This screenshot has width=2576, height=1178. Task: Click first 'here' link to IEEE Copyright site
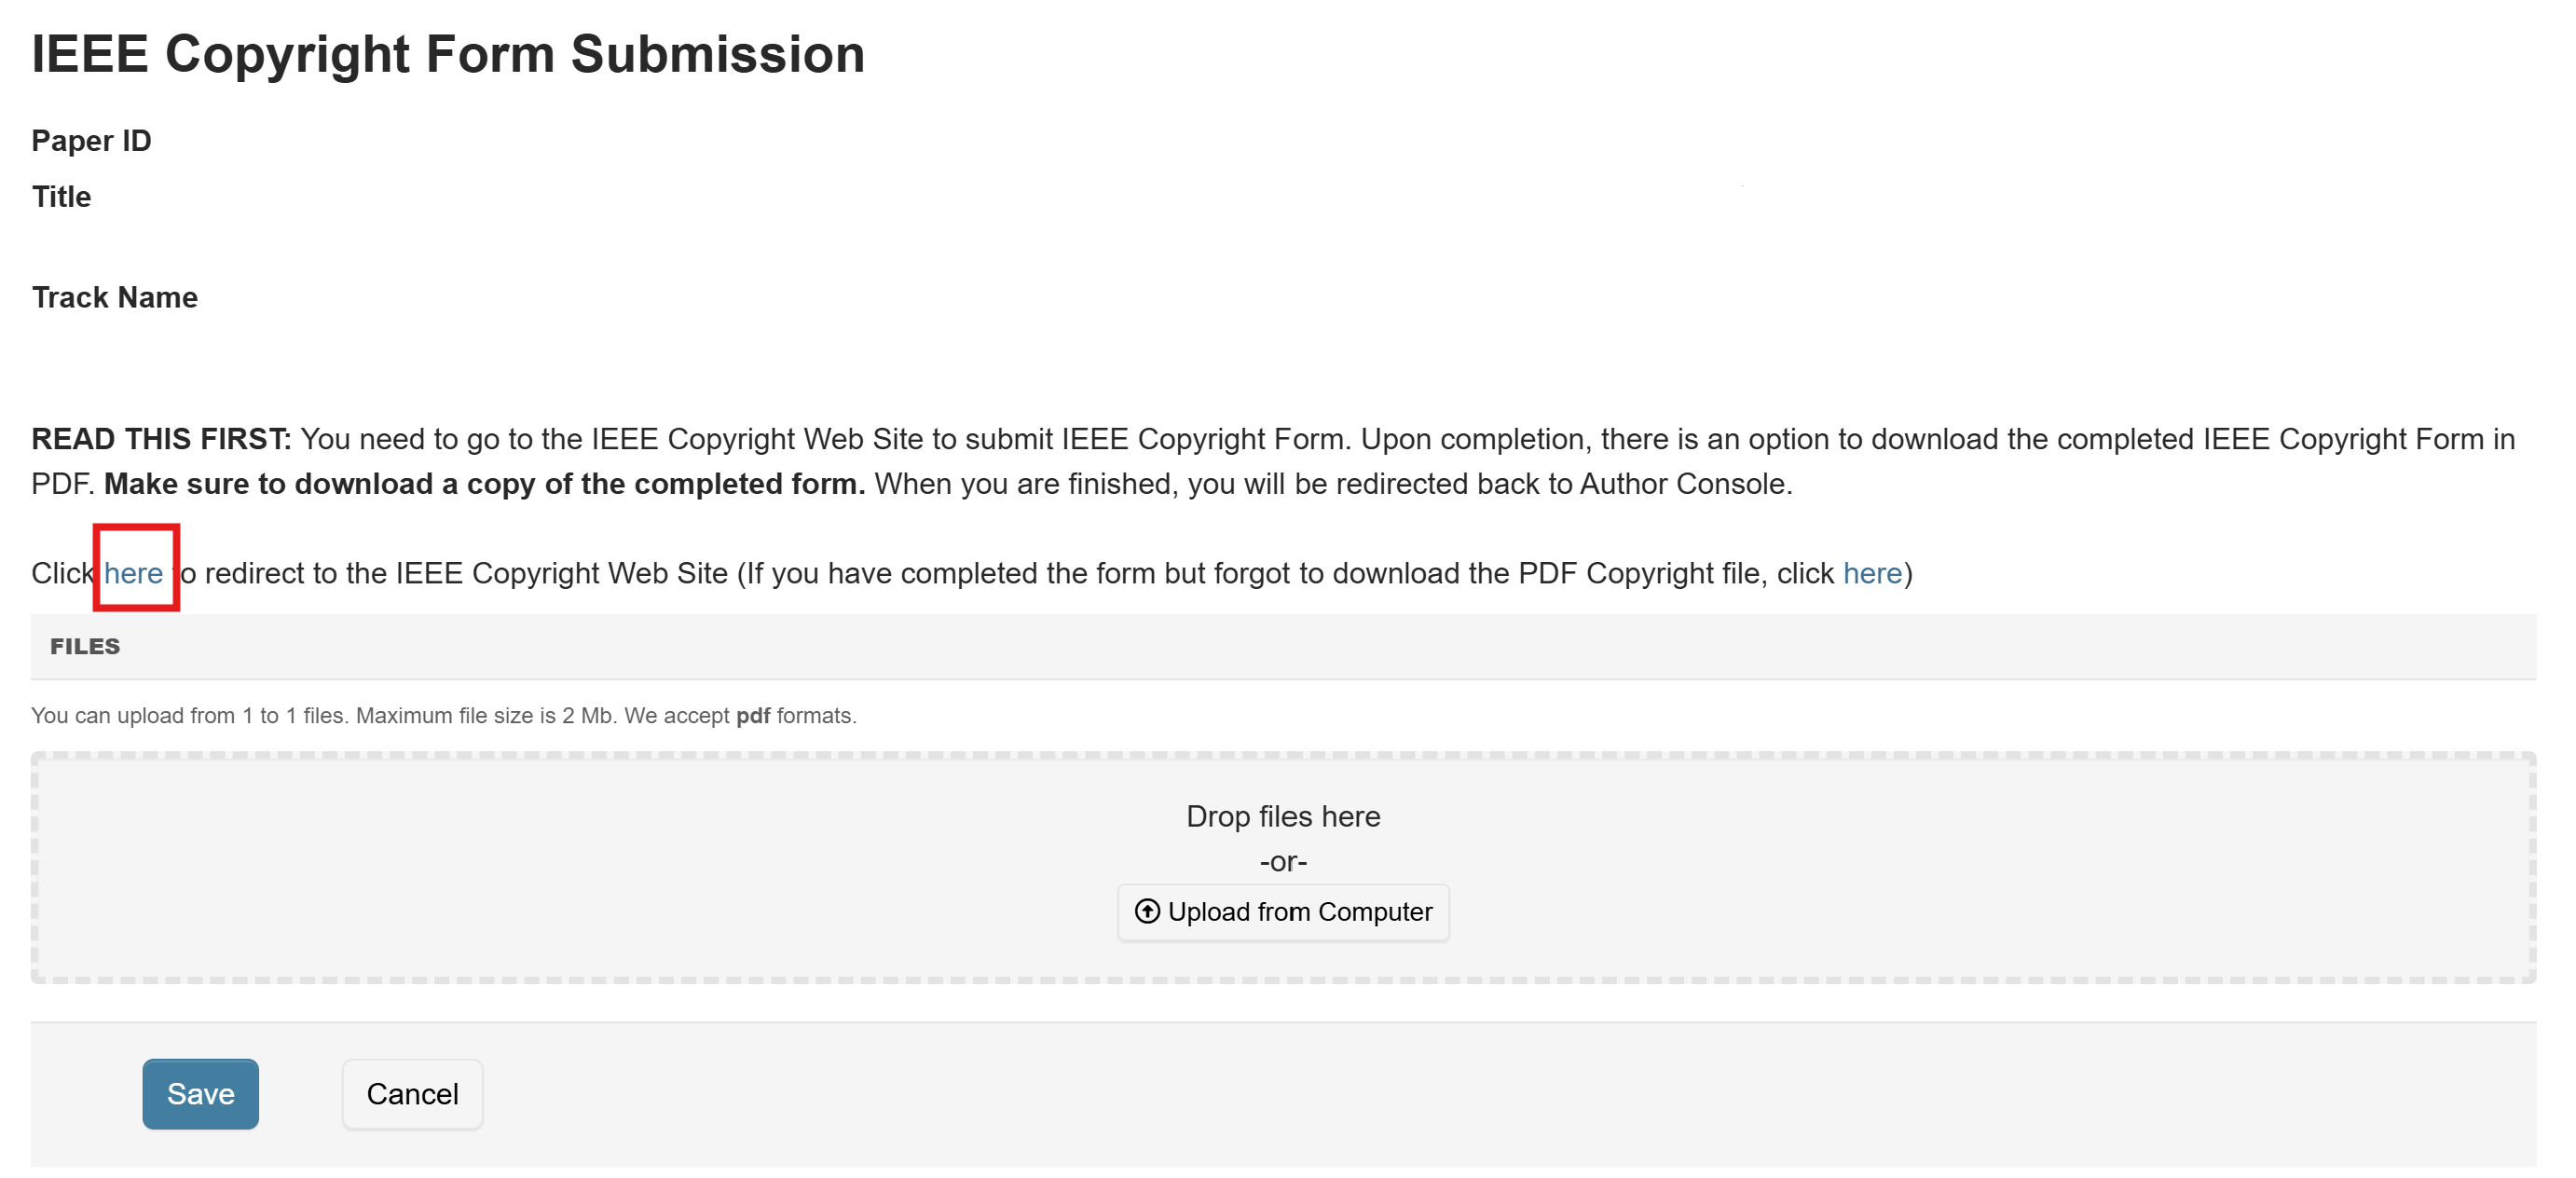[x=133, y=573]
